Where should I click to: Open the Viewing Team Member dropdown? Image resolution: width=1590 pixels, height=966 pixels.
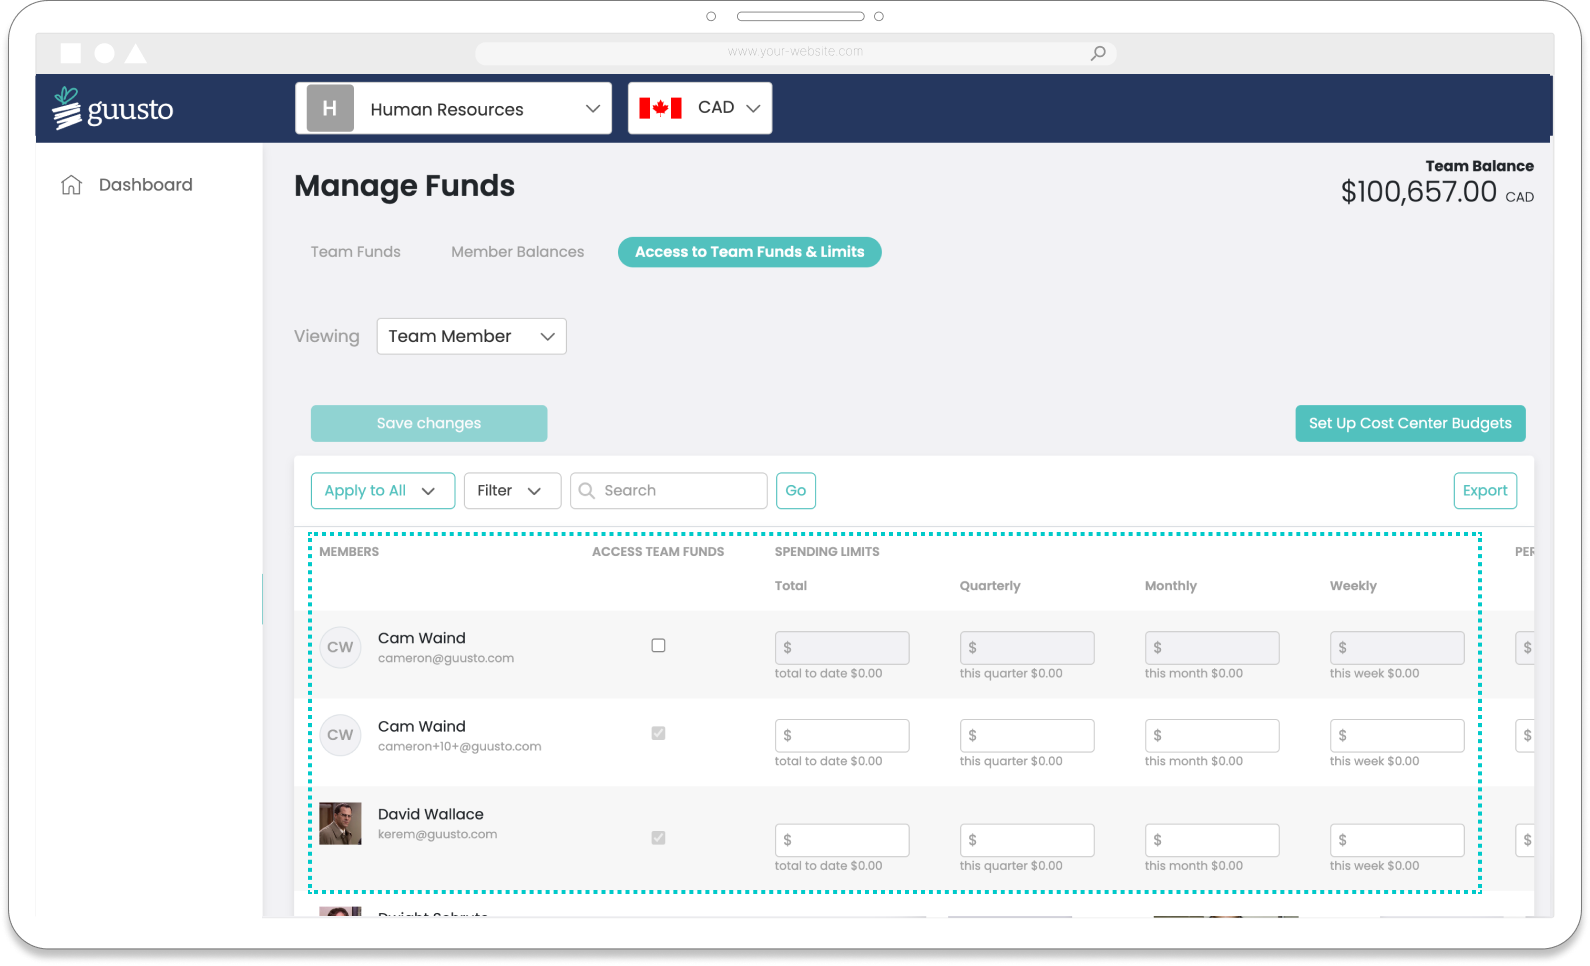[471, 336]
